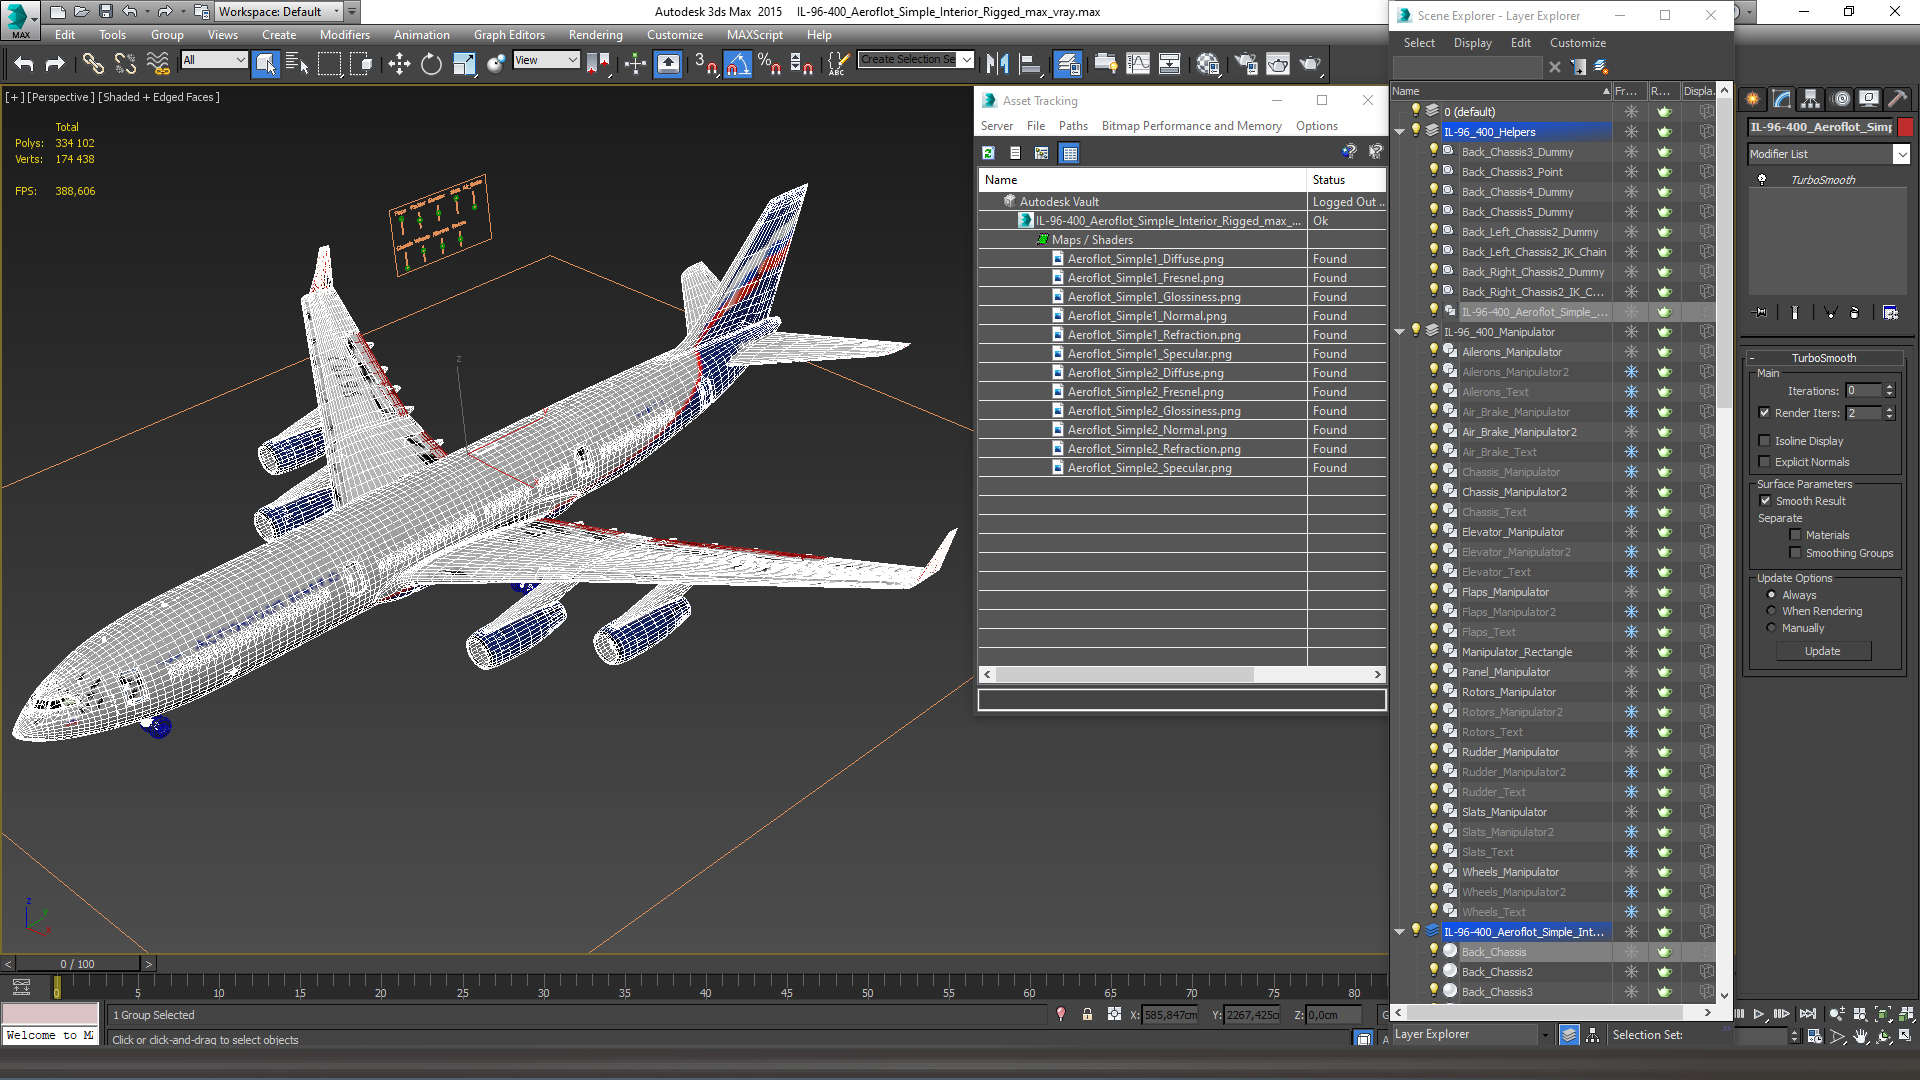
Task: Choose the Select and Rotate tool
Action: [x=431, y=64]
